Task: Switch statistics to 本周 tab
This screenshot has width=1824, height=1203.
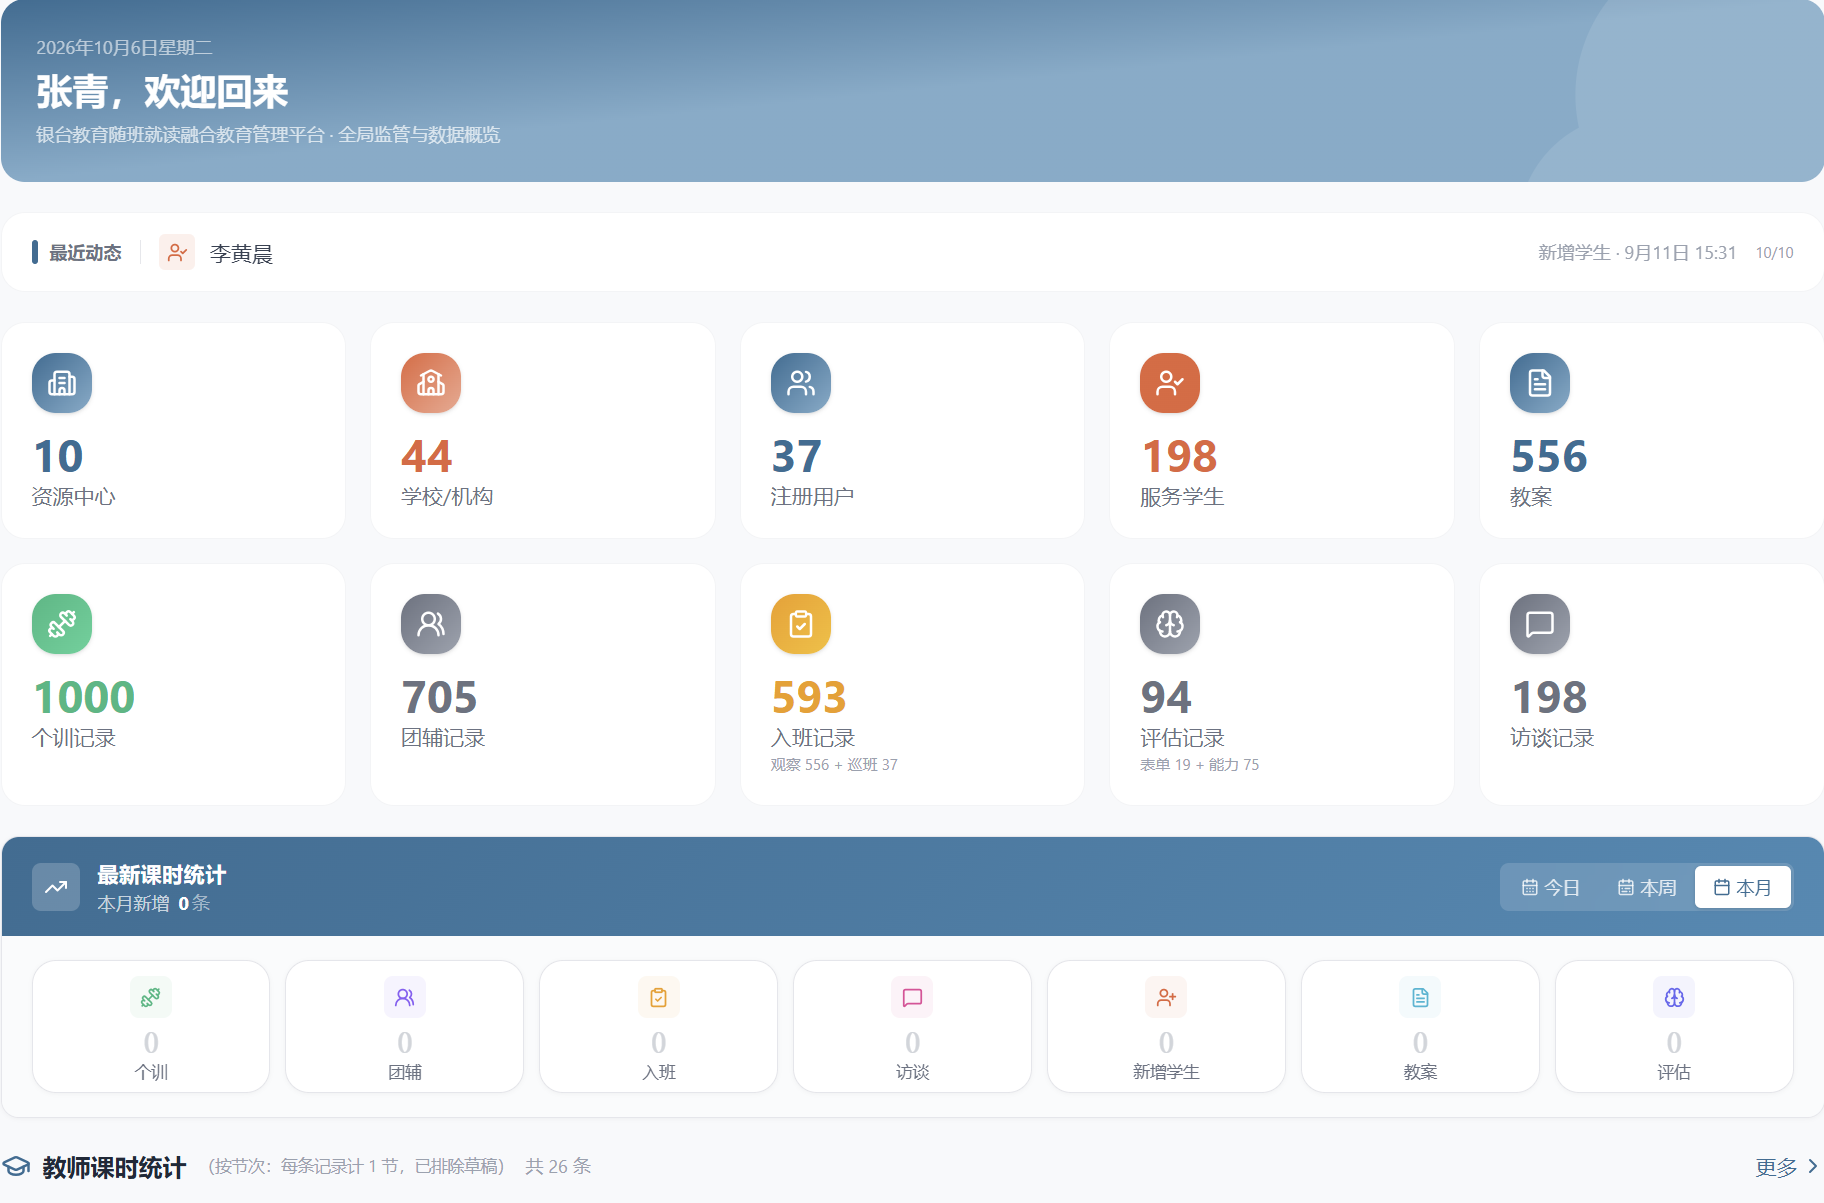Action: click(1646, 887)
